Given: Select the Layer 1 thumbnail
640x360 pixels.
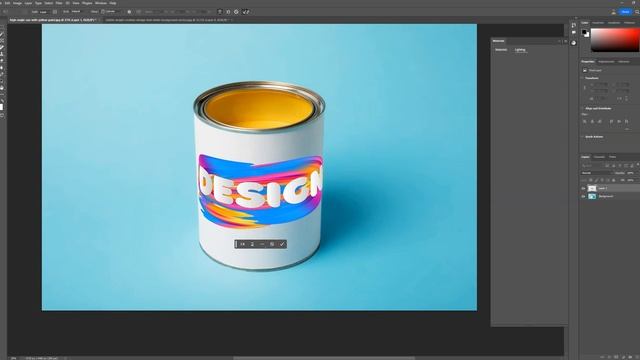Looking at the screenshot, I should click(592, 189).
